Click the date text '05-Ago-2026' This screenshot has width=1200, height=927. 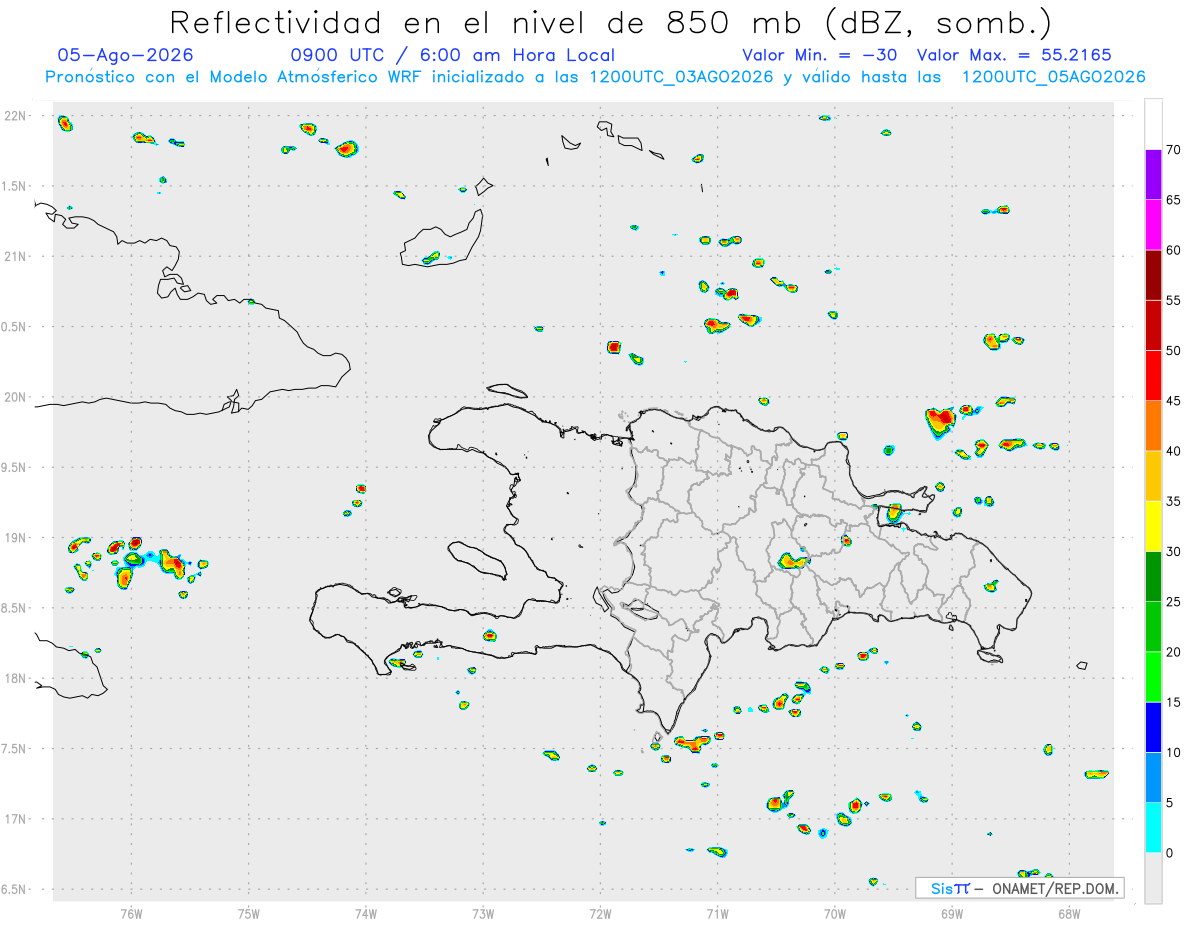pyautogui.click(x=126, y=55)
